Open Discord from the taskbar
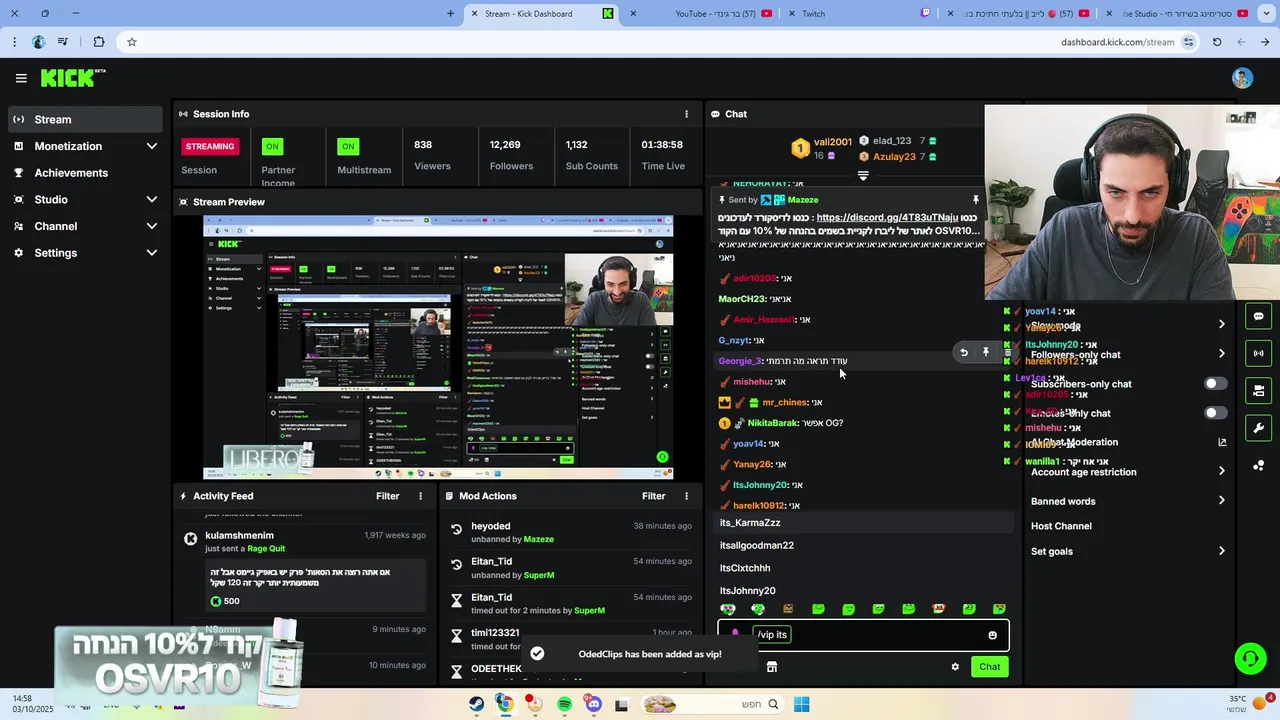The width and height of the screenshot is (1280, 720). click(593, 704)
